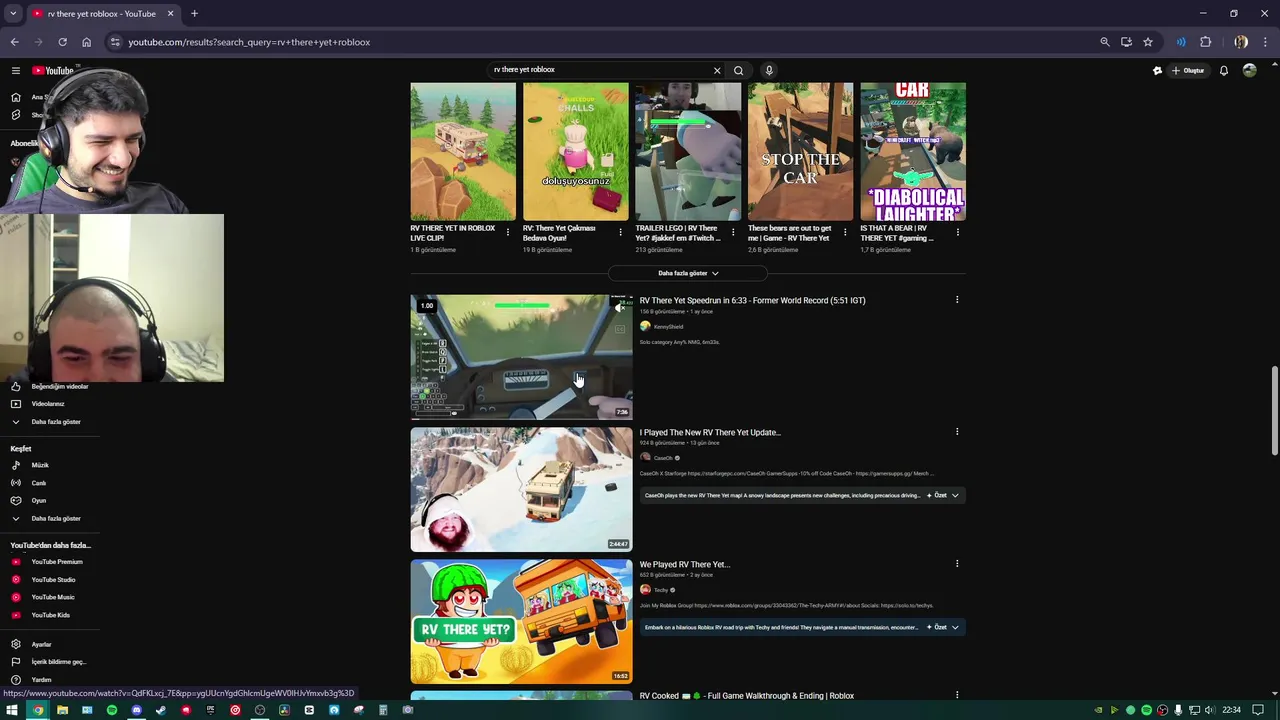The image size is (1280, 720).
Task: Click the magnifier search button
Action: pyautogui.click(x=738, y=70)
